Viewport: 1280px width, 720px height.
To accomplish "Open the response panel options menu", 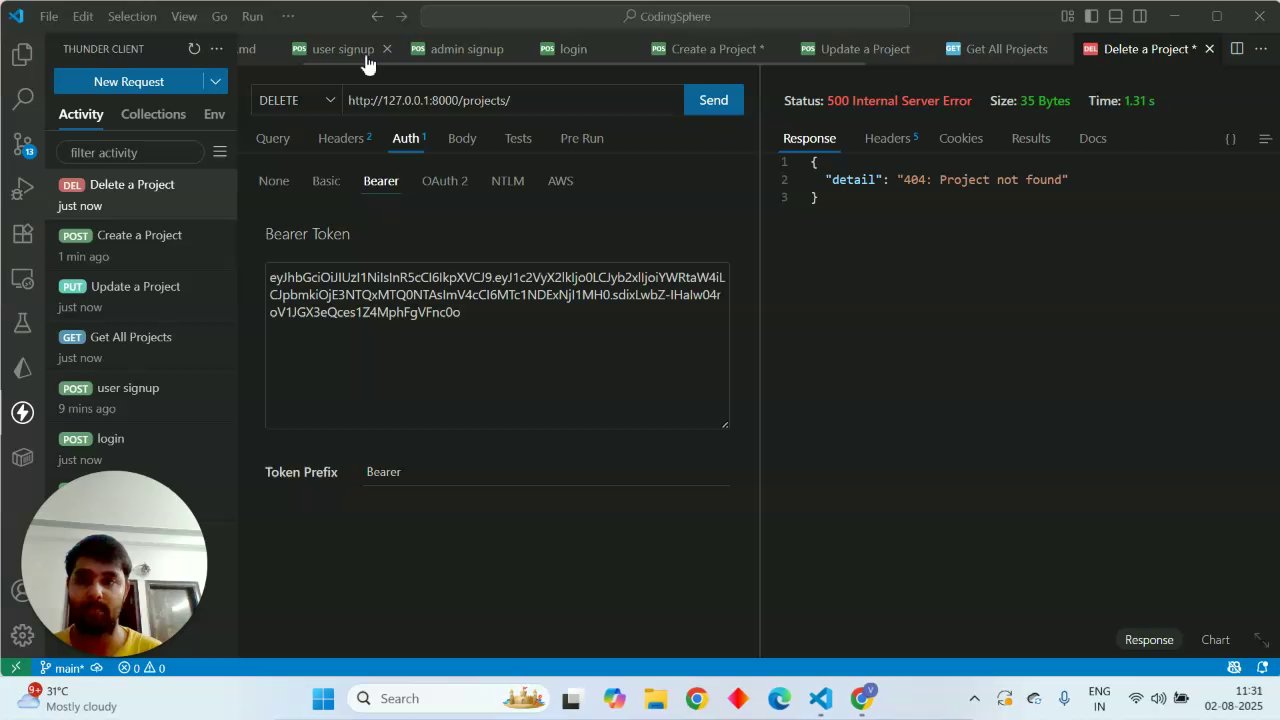I will (1265, 139).
